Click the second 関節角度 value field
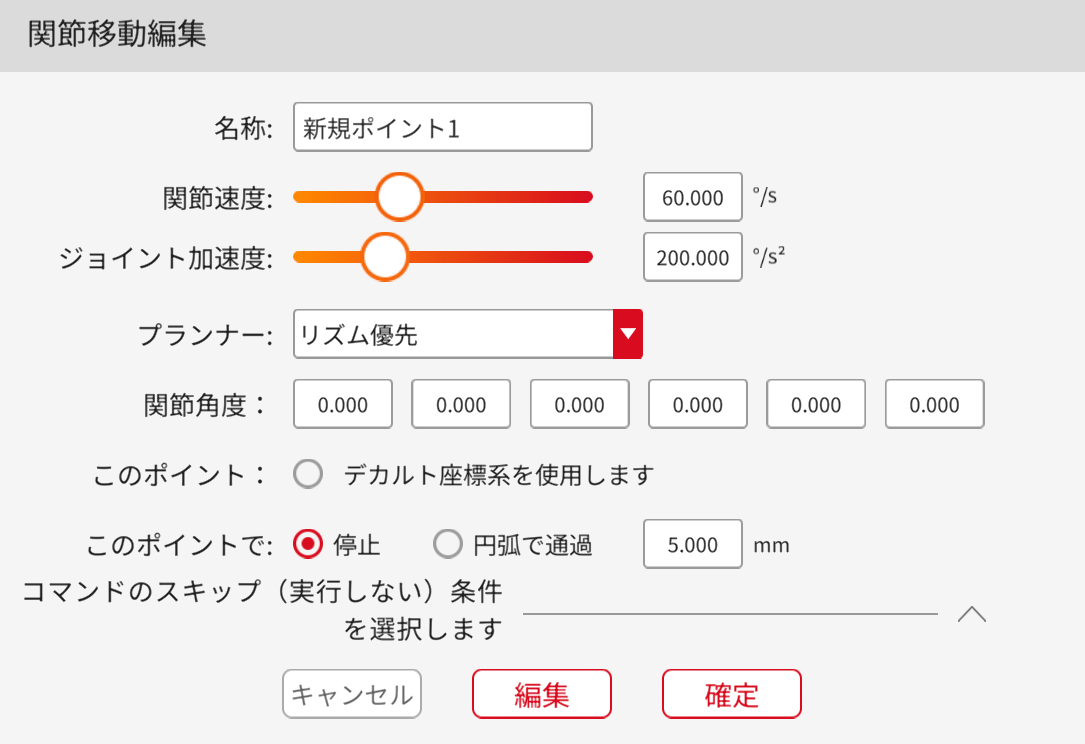The width and height of the screenshot is (1085, 744). (x=461, y=405)
